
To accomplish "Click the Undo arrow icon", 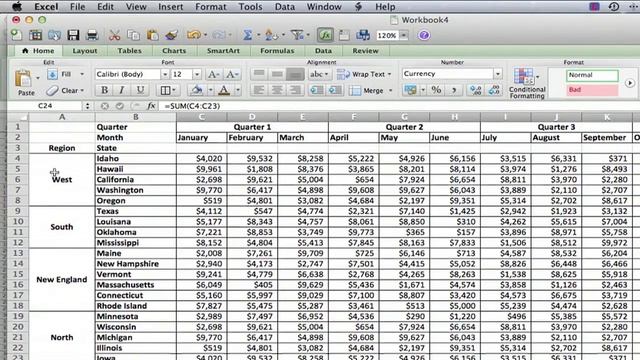I will (193, 35).
